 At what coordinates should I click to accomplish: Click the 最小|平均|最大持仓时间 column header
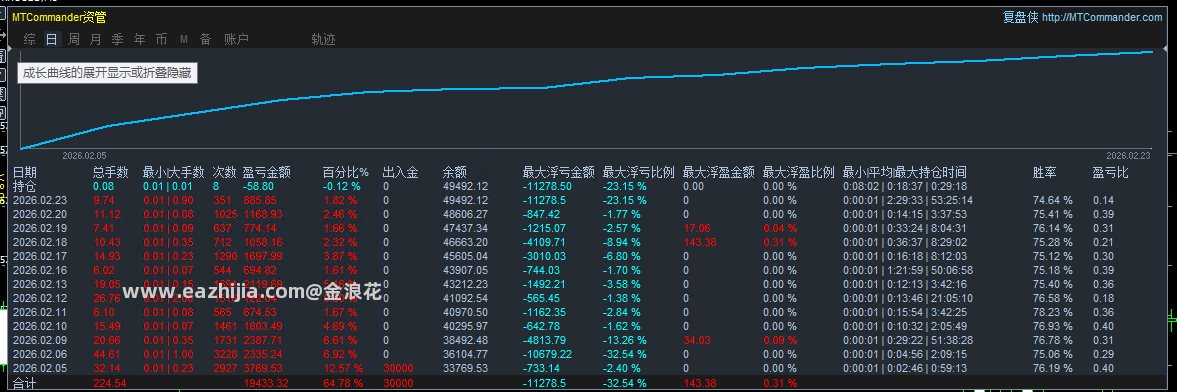[x=905, y=173]
